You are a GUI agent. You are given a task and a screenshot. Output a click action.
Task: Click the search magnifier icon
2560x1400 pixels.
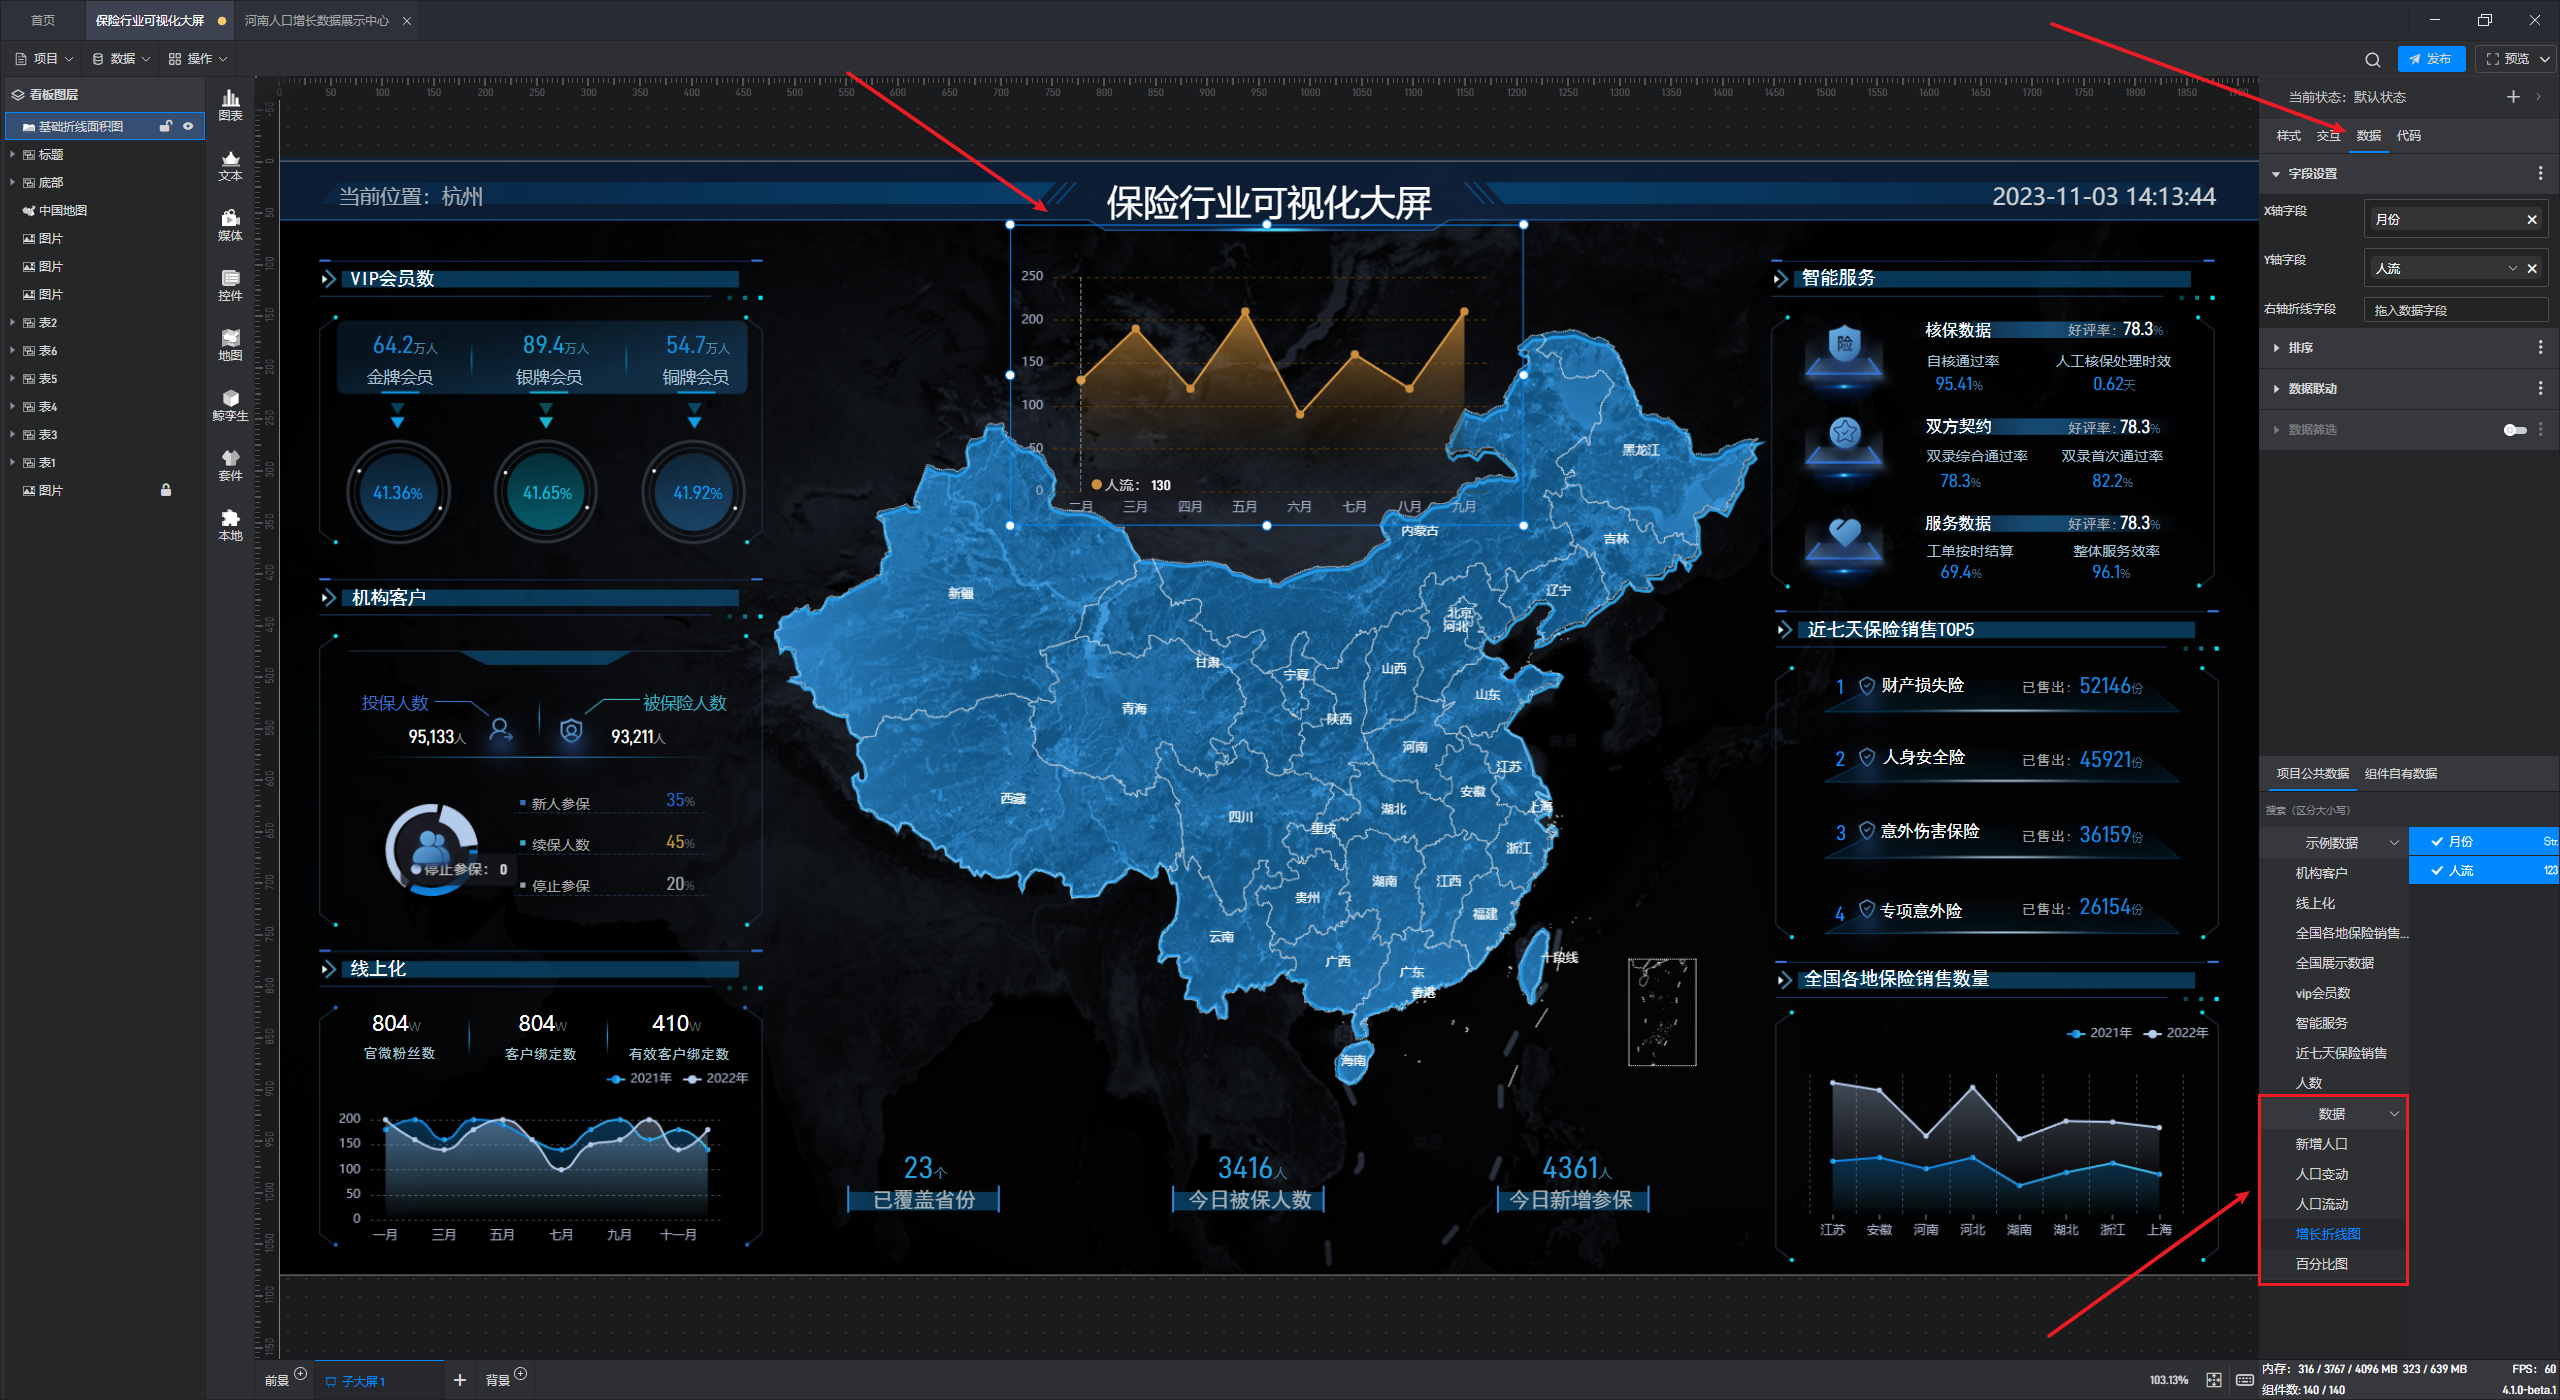2372,59
